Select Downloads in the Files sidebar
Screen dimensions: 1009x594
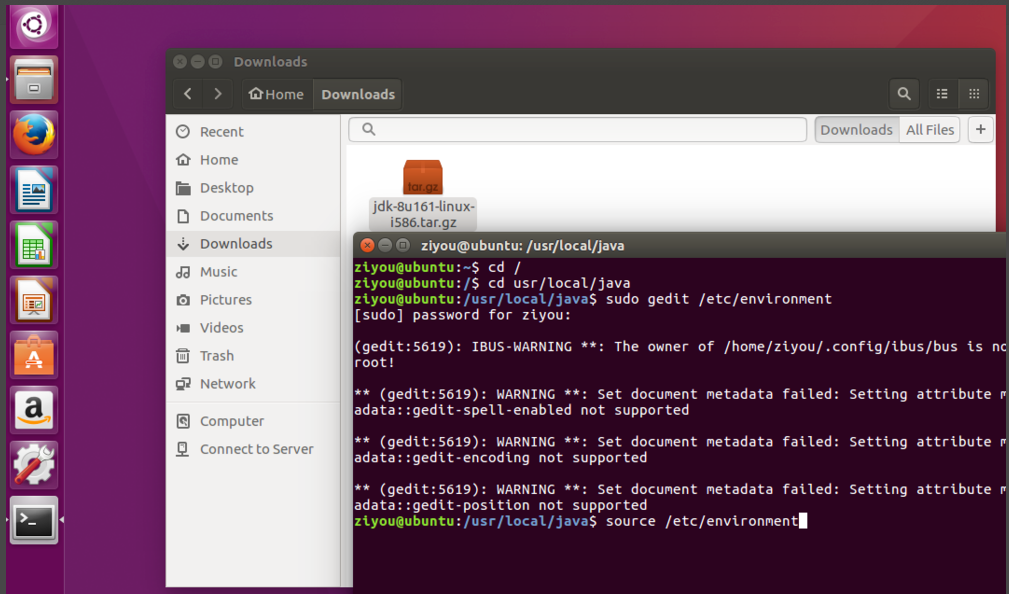point(253,243)
